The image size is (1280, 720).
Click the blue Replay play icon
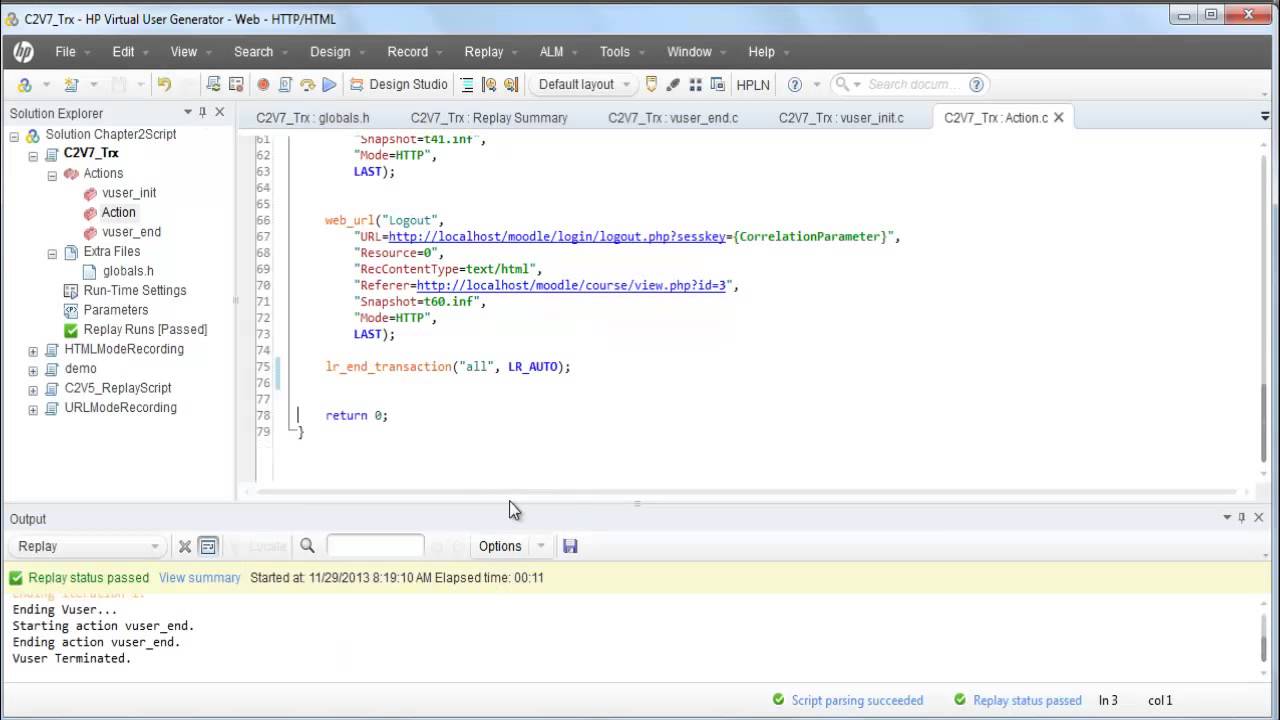point(329,85)
